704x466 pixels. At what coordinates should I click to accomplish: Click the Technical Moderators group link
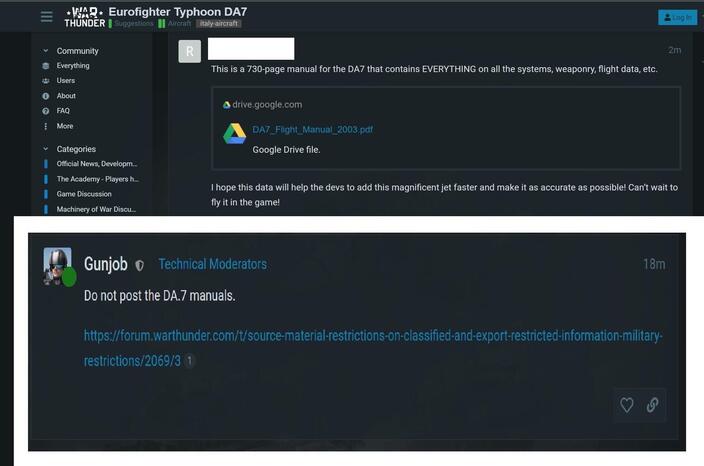click(212, 264)
